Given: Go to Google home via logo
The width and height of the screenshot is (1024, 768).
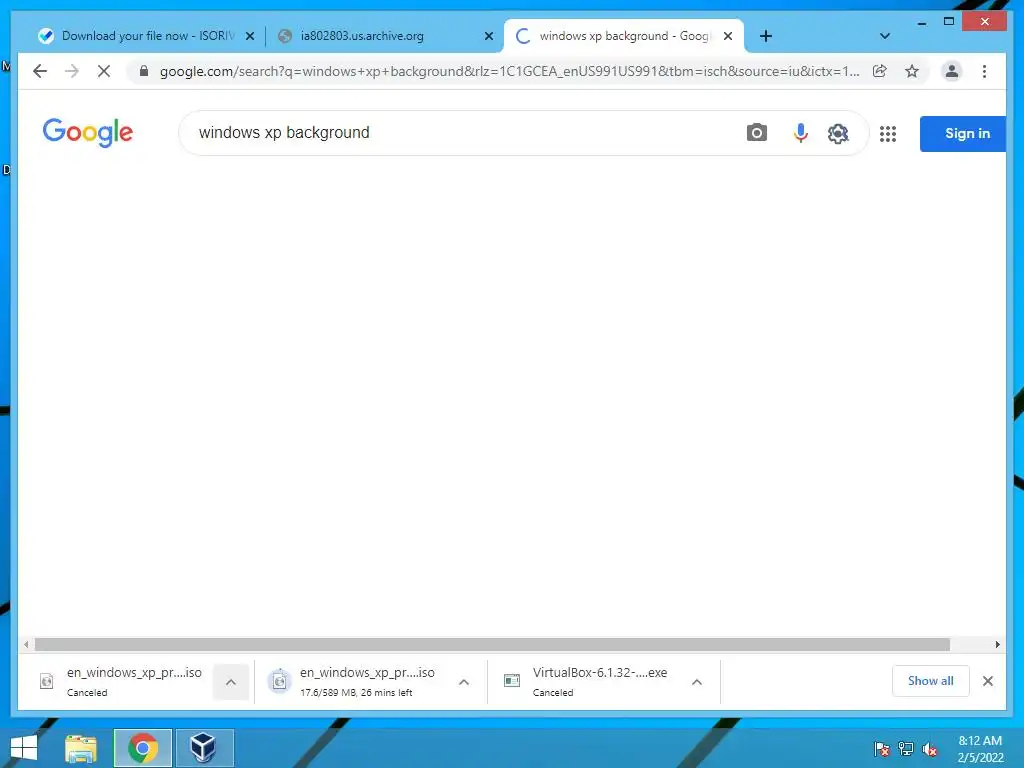Looking at the screenshot, I should 88,133.
